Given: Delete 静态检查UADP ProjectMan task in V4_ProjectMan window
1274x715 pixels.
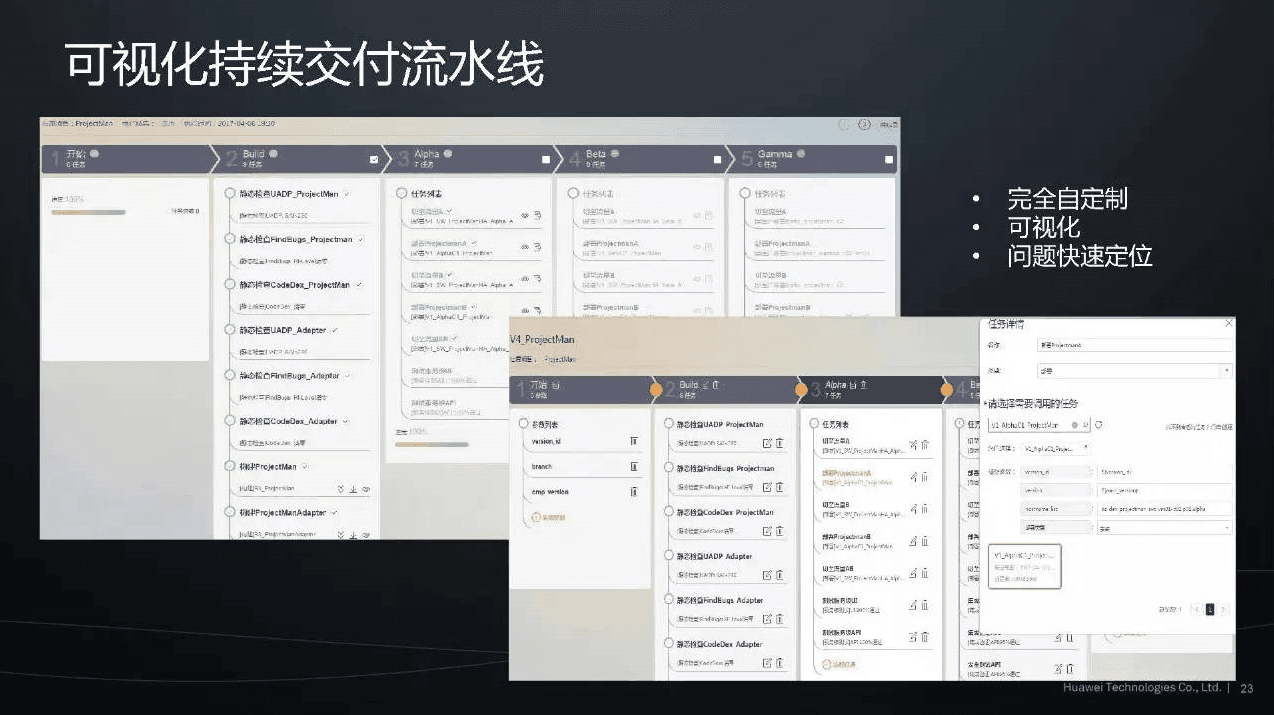Looking at the screenshot, I should [x=779, y=443].
